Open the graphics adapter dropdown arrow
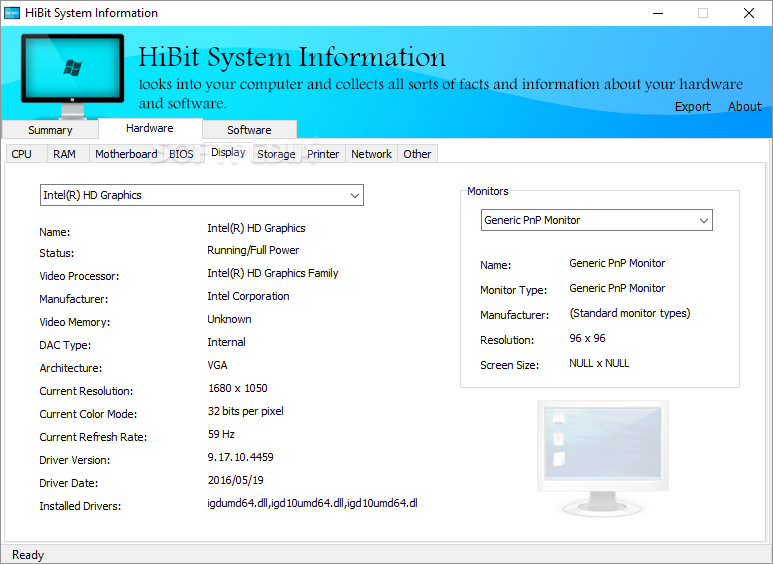The width and height of the screenshot is (773, 564). pos(354,196)
